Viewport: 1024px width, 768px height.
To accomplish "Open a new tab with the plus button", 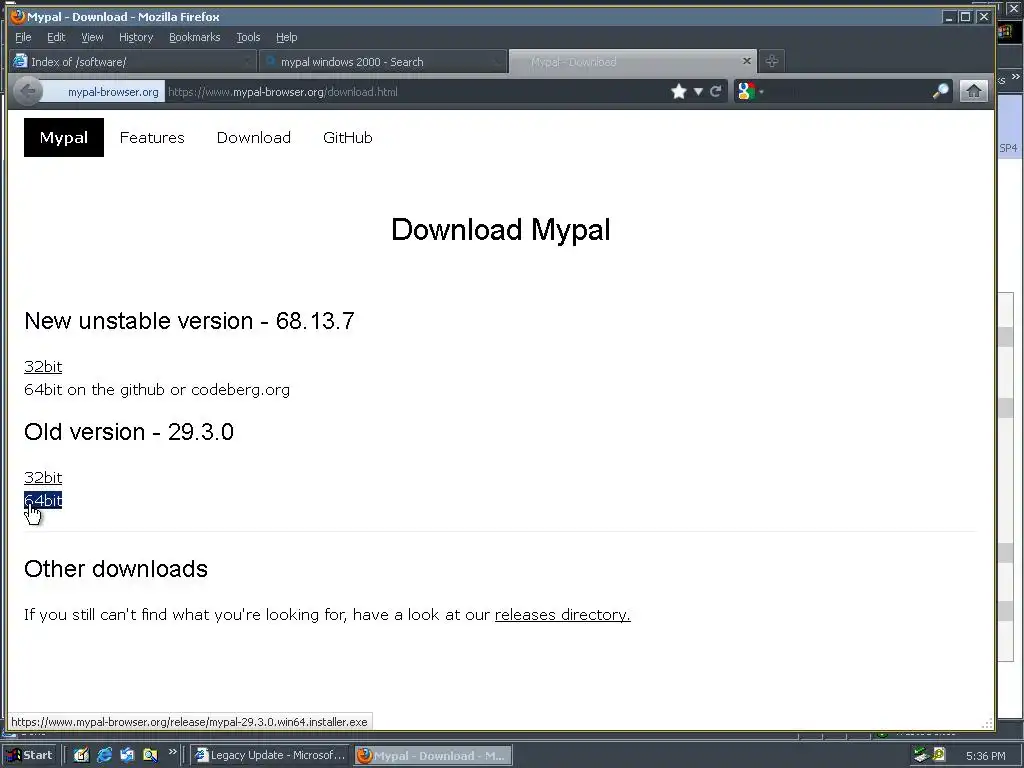I will [x=771, y=61].
